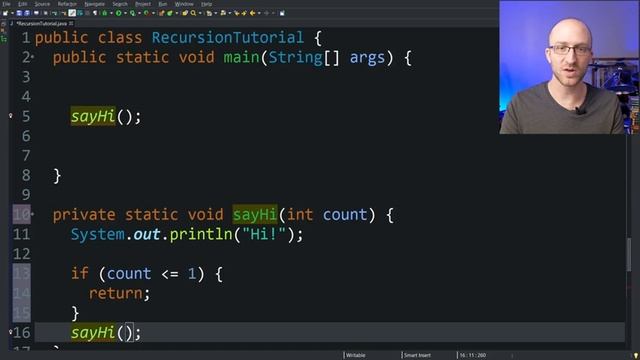Click the Save toolbar icon
Viewport: 640px width, 360px height.
[x=19, y=13]
